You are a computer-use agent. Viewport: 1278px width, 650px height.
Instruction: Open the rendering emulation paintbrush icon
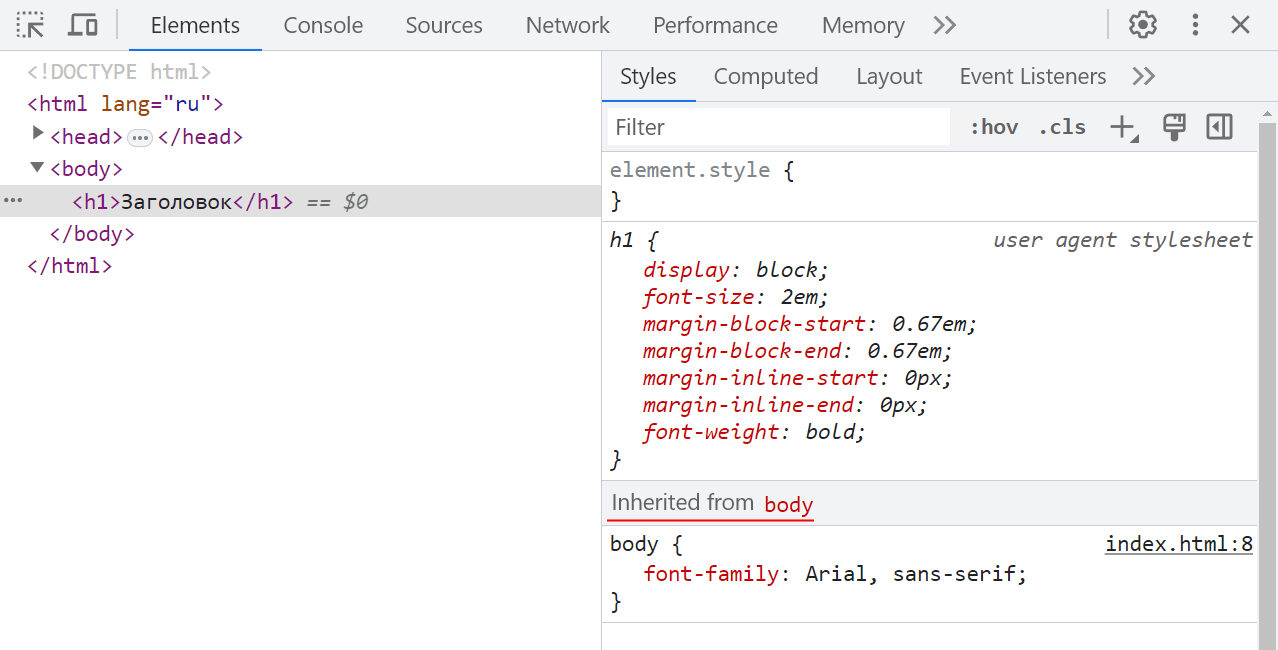pyautogui.click(x=1174, y=127)
